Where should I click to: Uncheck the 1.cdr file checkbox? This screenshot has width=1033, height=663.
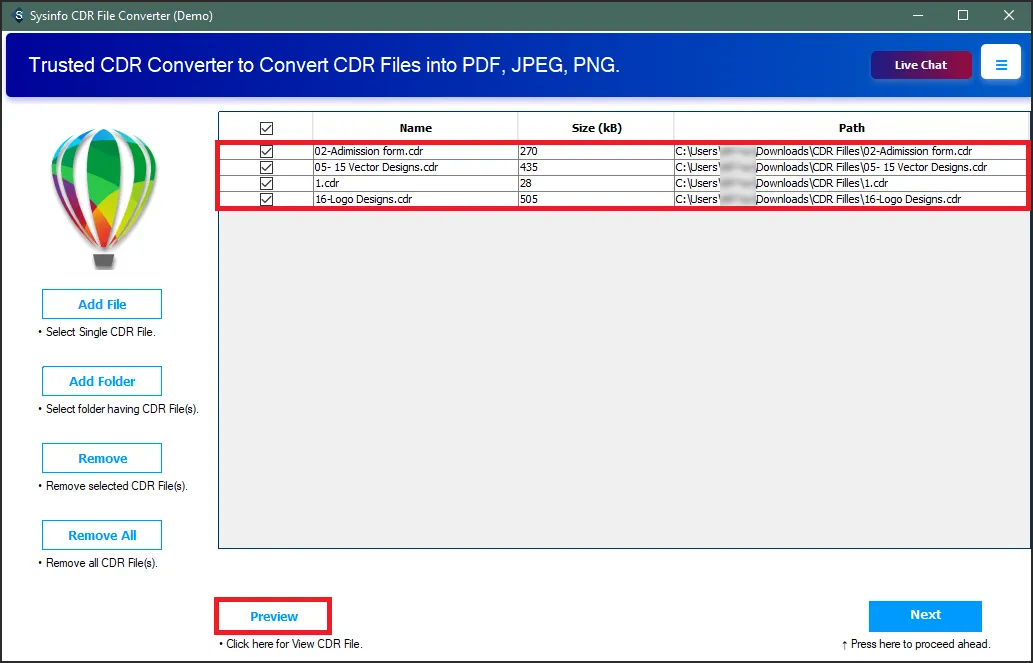pyautogui.click(x=266, y=183)
